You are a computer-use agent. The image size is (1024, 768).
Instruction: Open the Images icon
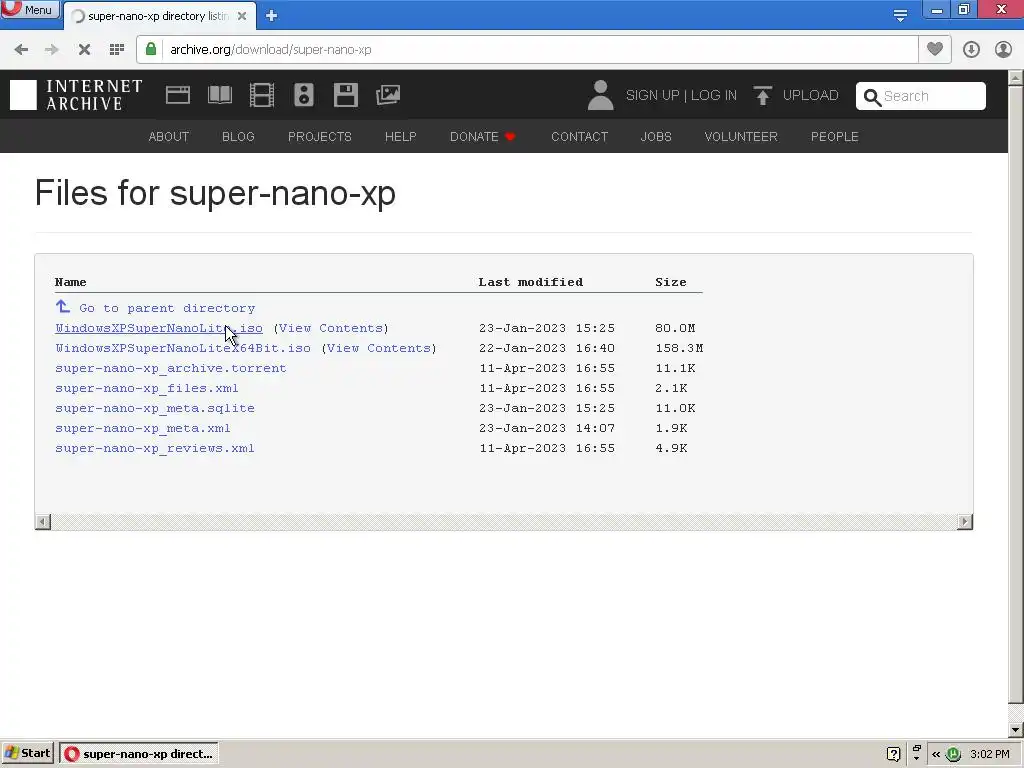388,95
